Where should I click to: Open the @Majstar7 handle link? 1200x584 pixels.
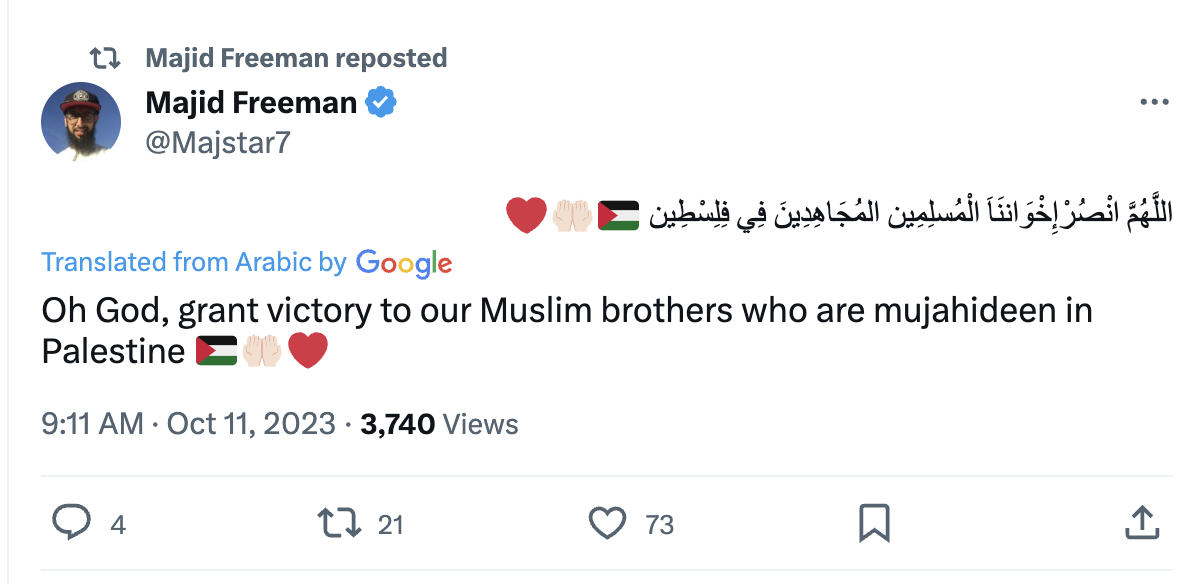pyautogui.click(x=217, y=142)
